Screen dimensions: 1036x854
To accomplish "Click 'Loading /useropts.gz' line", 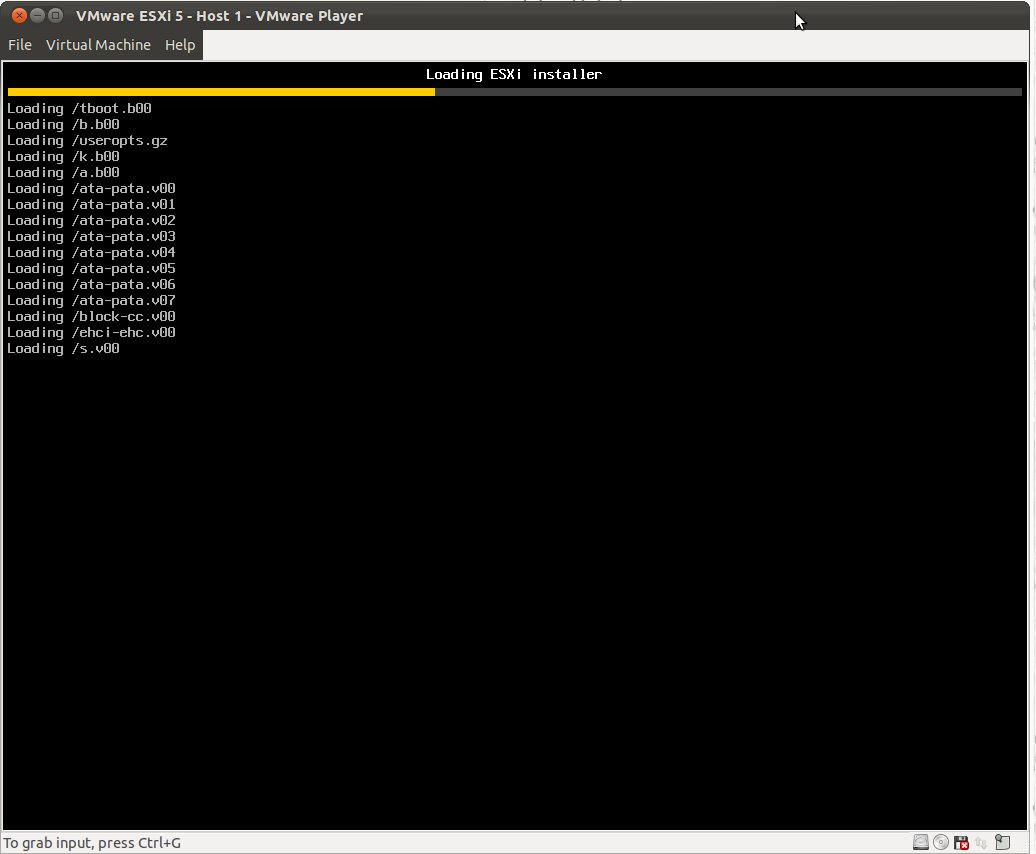I will point(87,141).
